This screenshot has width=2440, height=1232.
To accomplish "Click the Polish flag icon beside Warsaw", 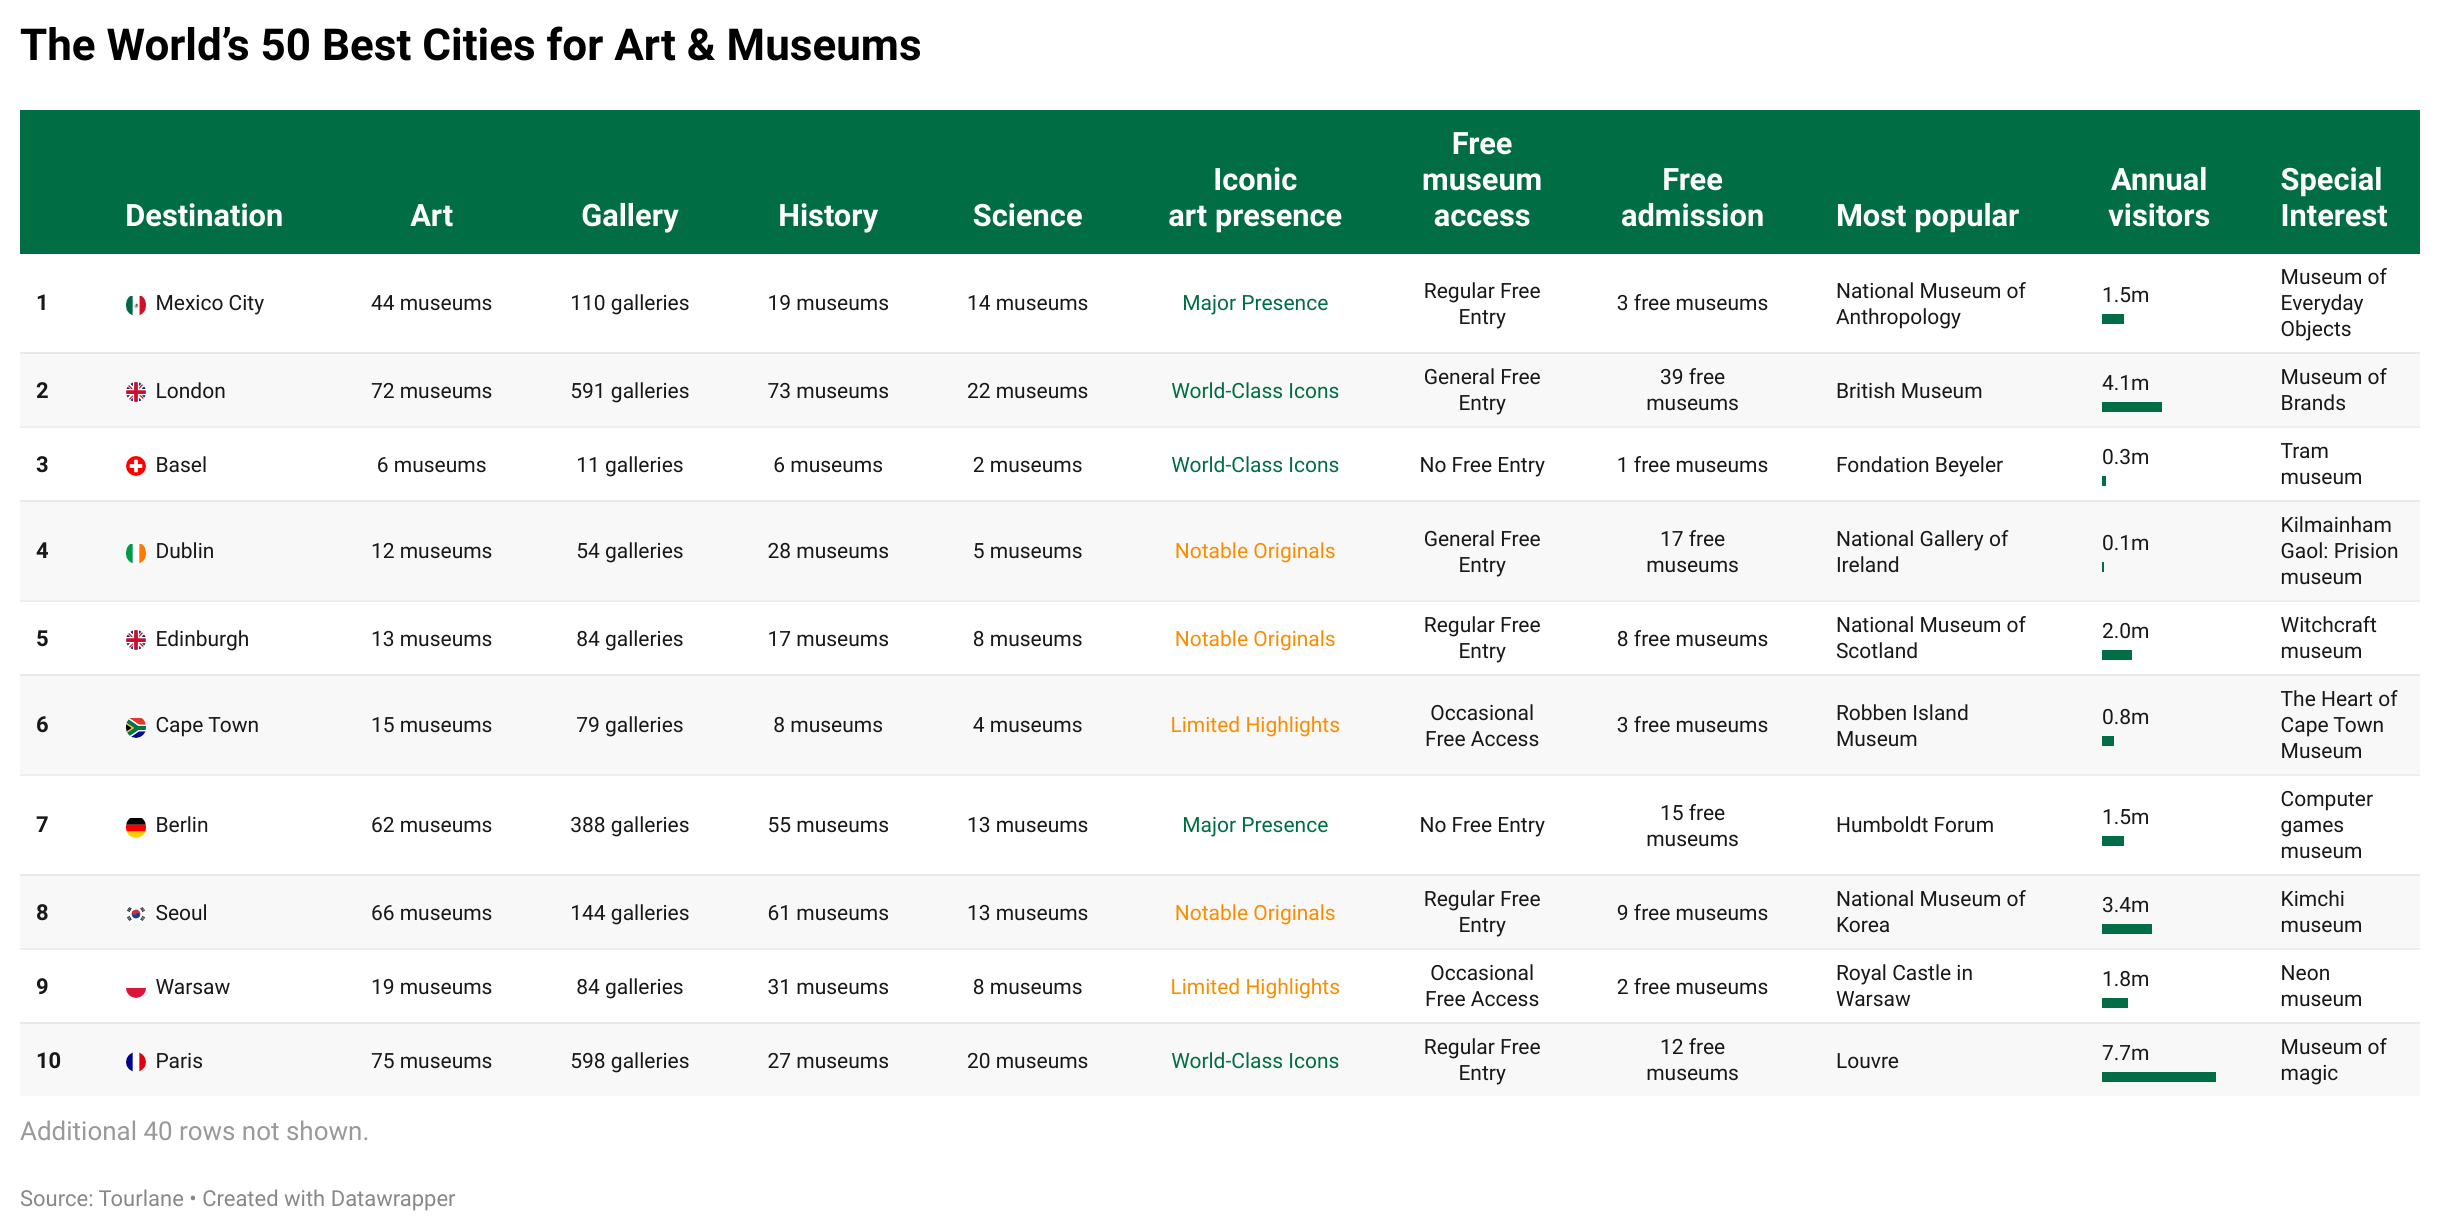I will click(x=136, y=988).
